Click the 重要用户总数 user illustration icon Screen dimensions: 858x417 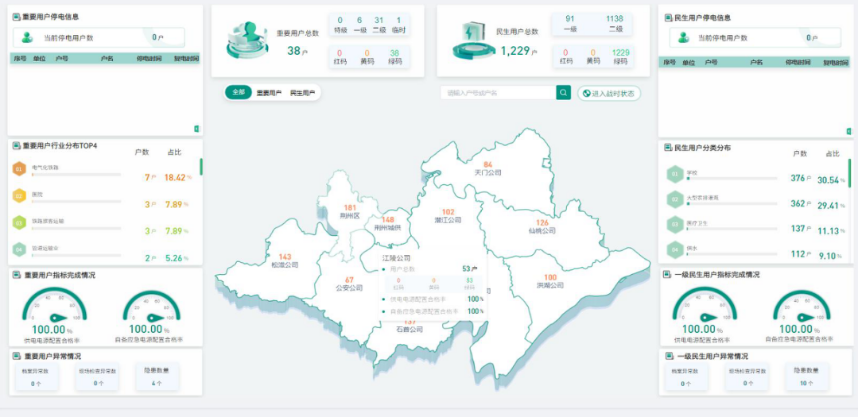tap(245, 41)
